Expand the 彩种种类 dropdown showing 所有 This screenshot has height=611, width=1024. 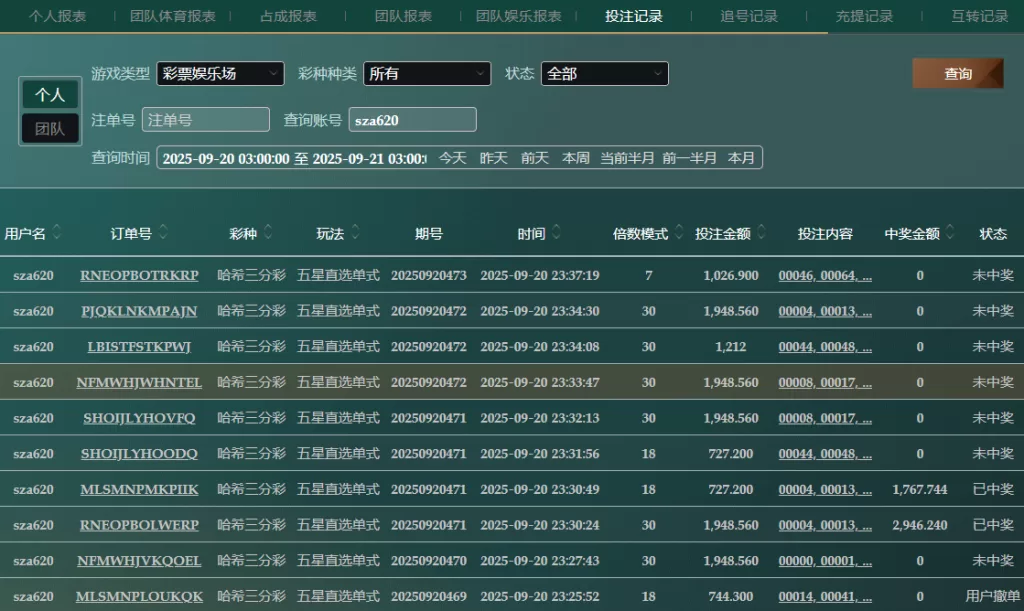tap(427, 74)
